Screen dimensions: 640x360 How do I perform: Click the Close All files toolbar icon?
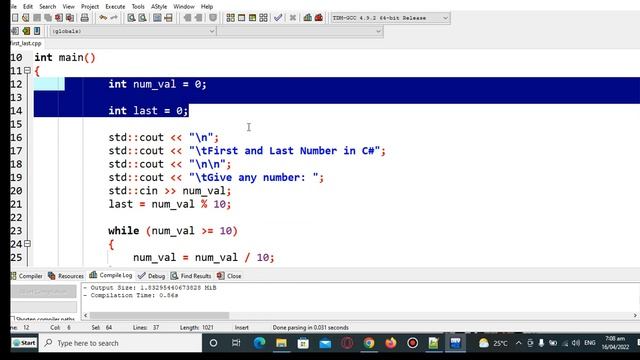(x=70, y=18)
